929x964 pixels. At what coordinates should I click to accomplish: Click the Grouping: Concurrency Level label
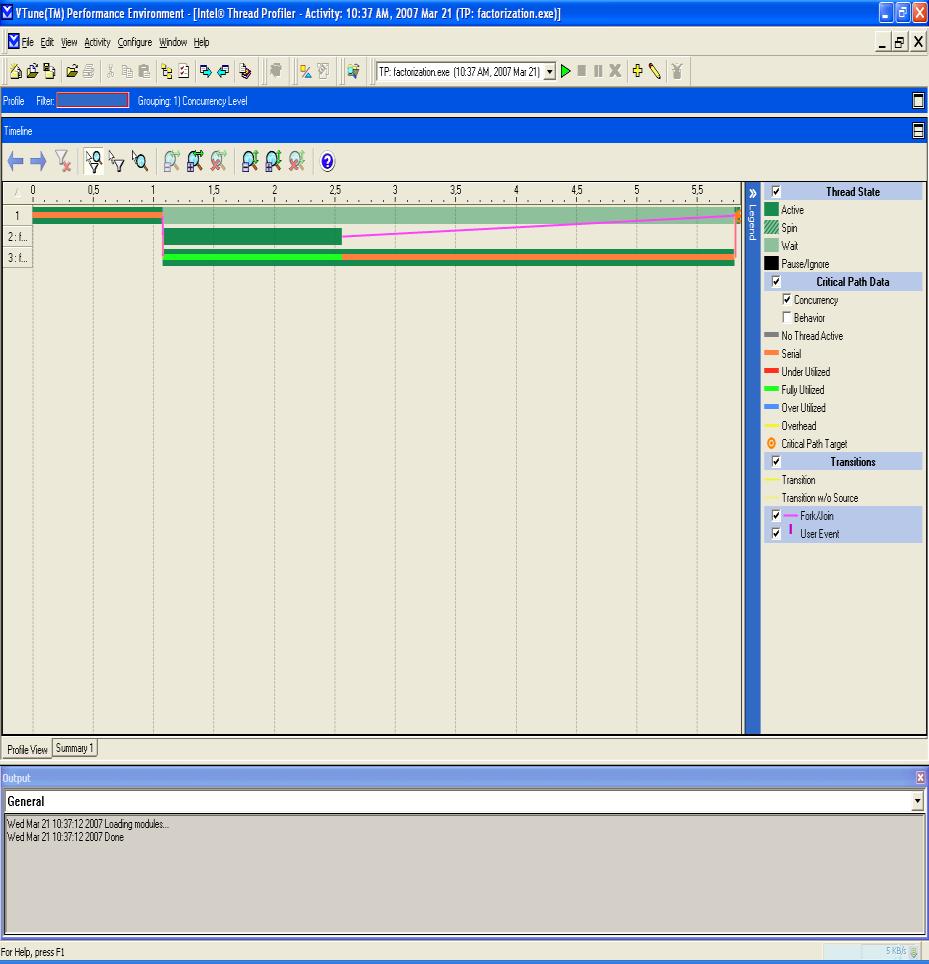coord(192,101)
